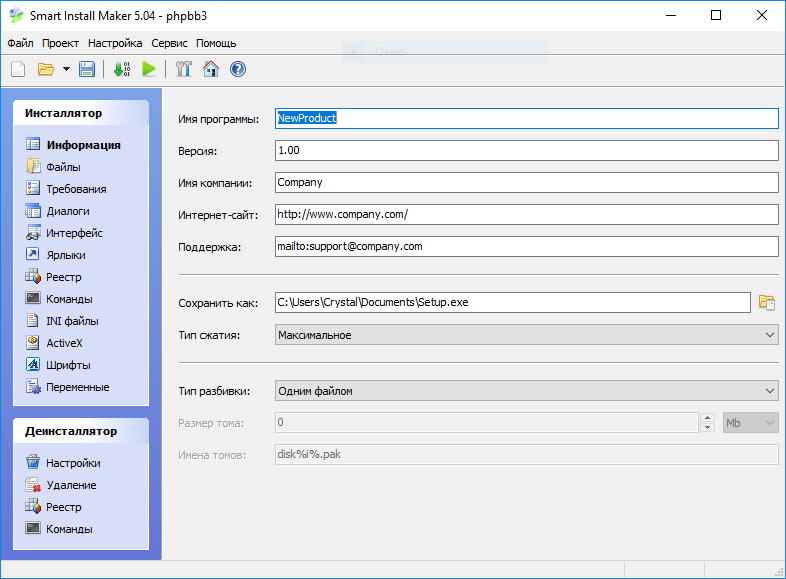Image resolution: width=786 pixels, height=579 pixels.
Task: Open the Шрифты section
Action: pos(58,365)
